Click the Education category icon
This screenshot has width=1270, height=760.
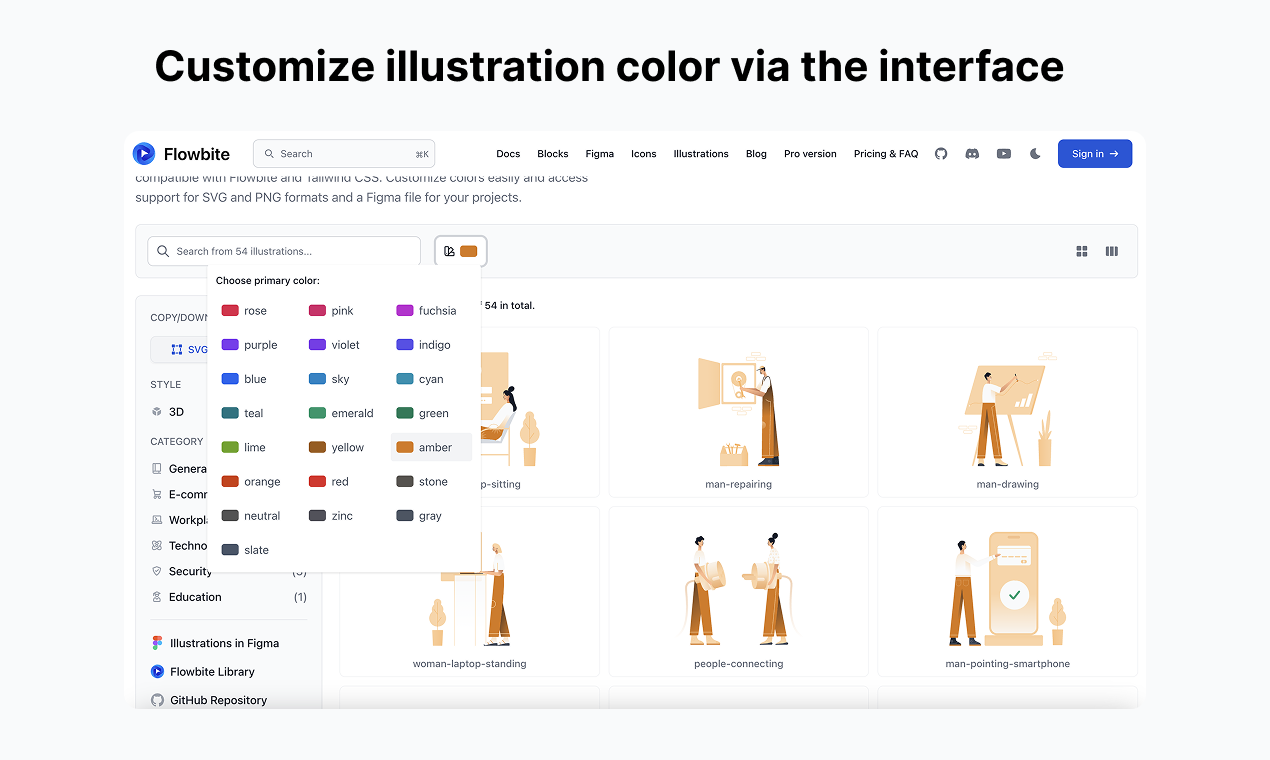157,597
